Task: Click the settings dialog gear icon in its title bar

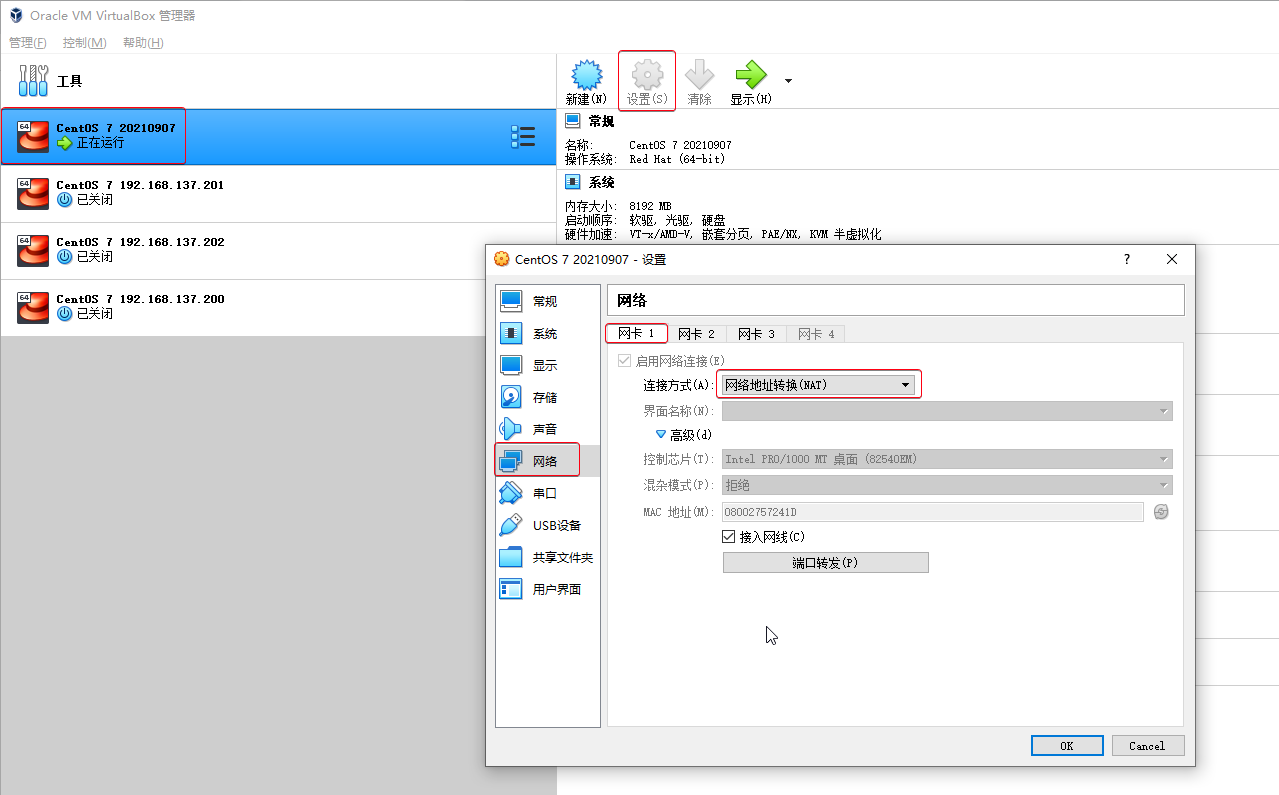Action: [502, 259]
